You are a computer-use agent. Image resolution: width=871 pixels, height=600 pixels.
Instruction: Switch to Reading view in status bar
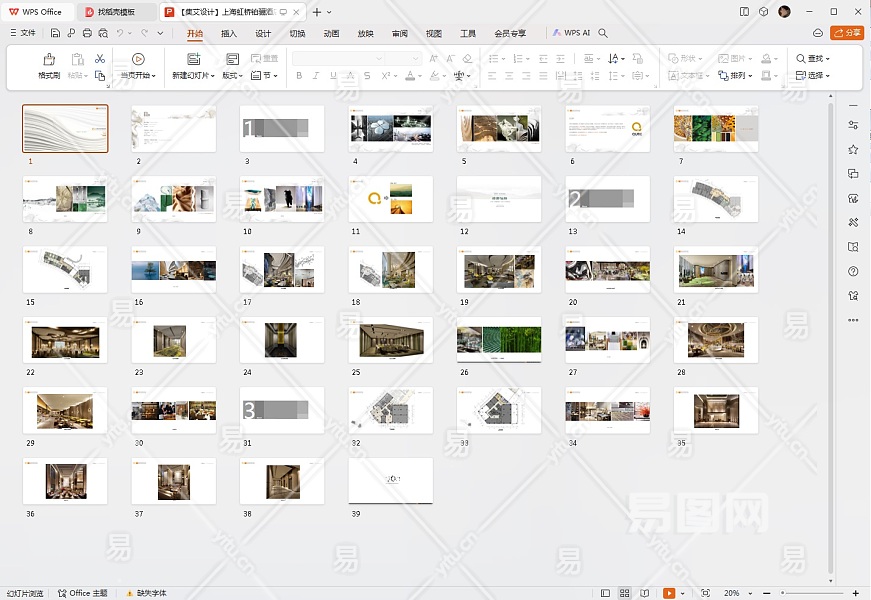[645, 593]
